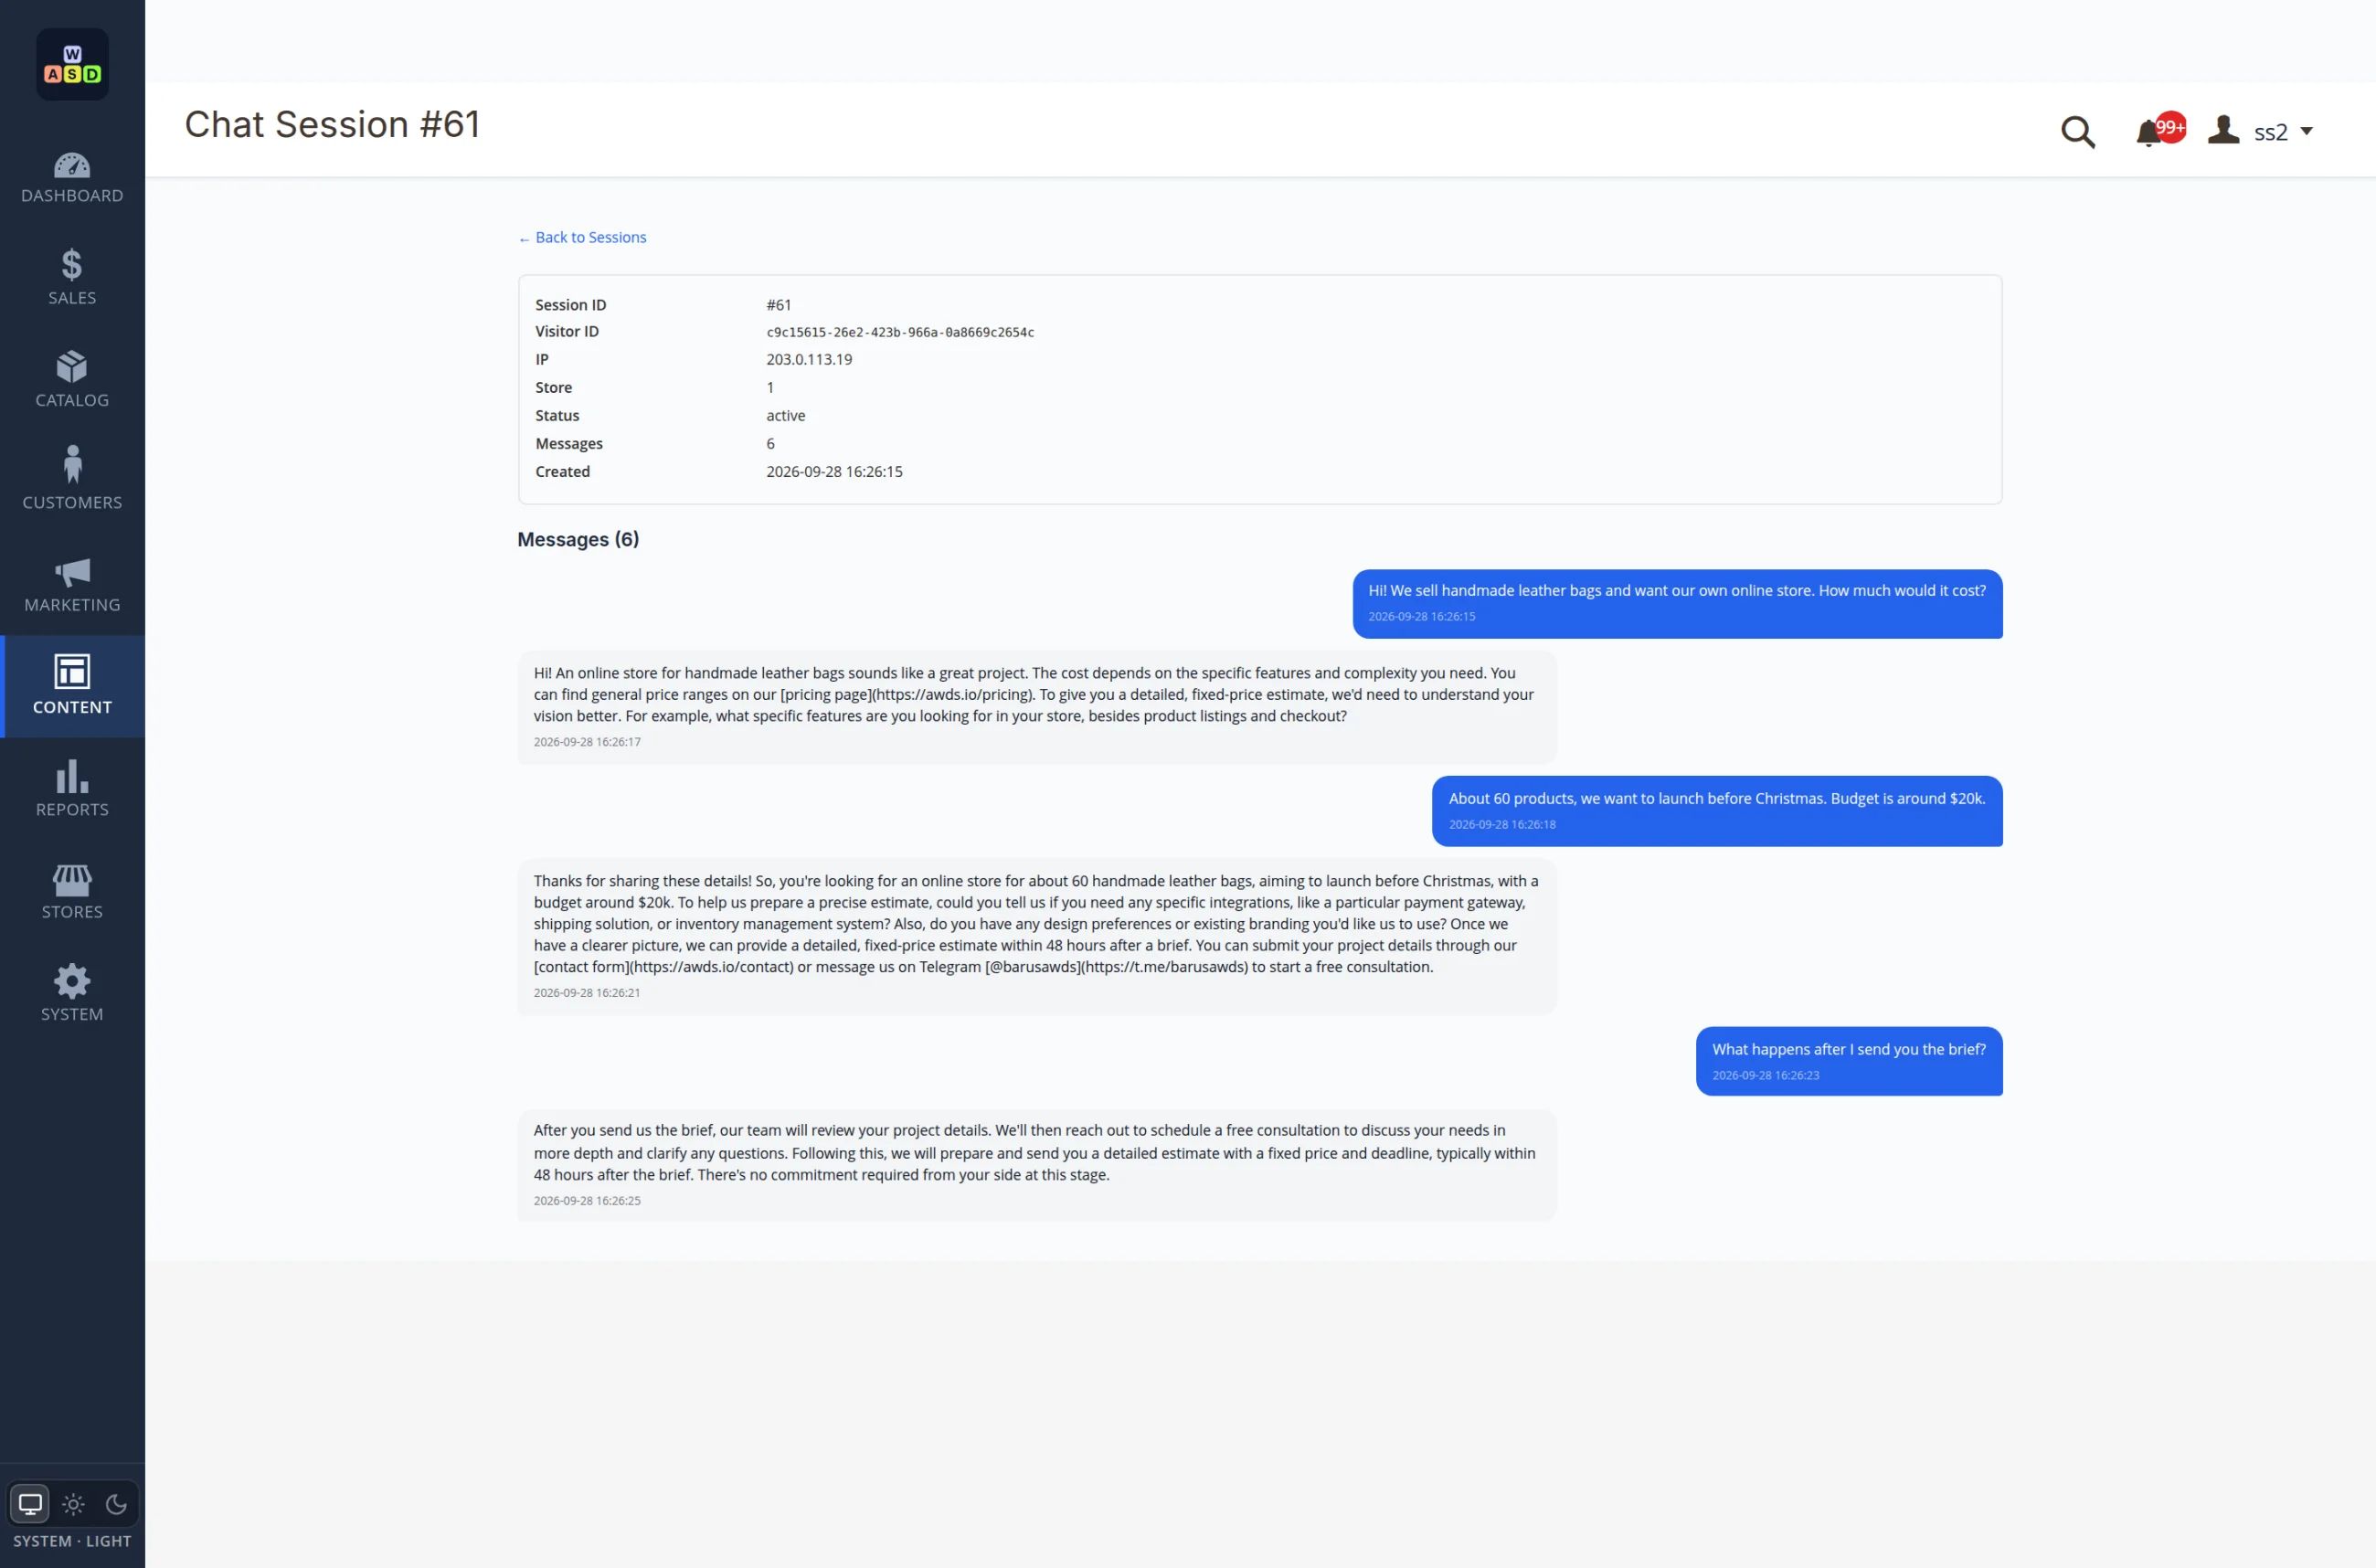
Task: Open the Dashboard section
Action: click(x=72, y=178)
